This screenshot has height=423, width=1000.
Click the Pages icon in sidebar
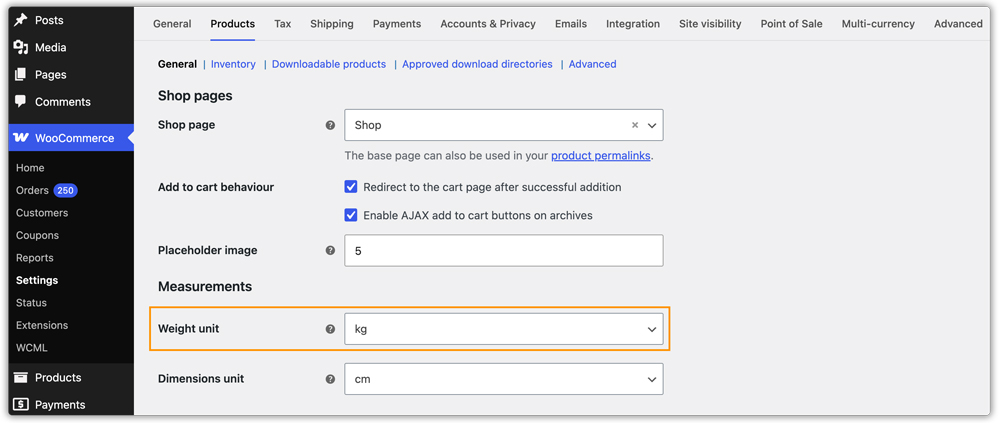click(x=21, y=75)
